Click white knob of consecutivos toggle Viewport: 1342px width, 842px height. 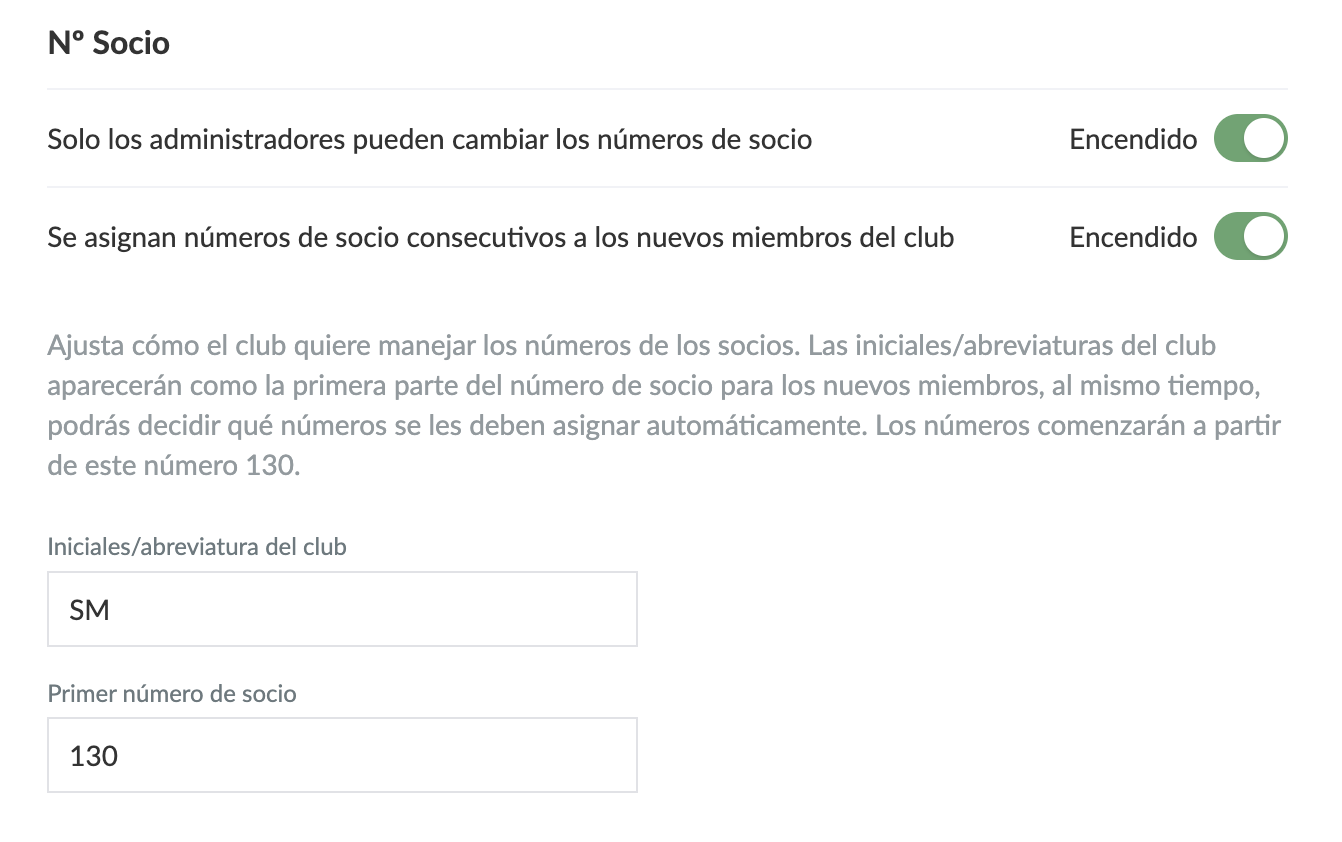point(1266,237)
